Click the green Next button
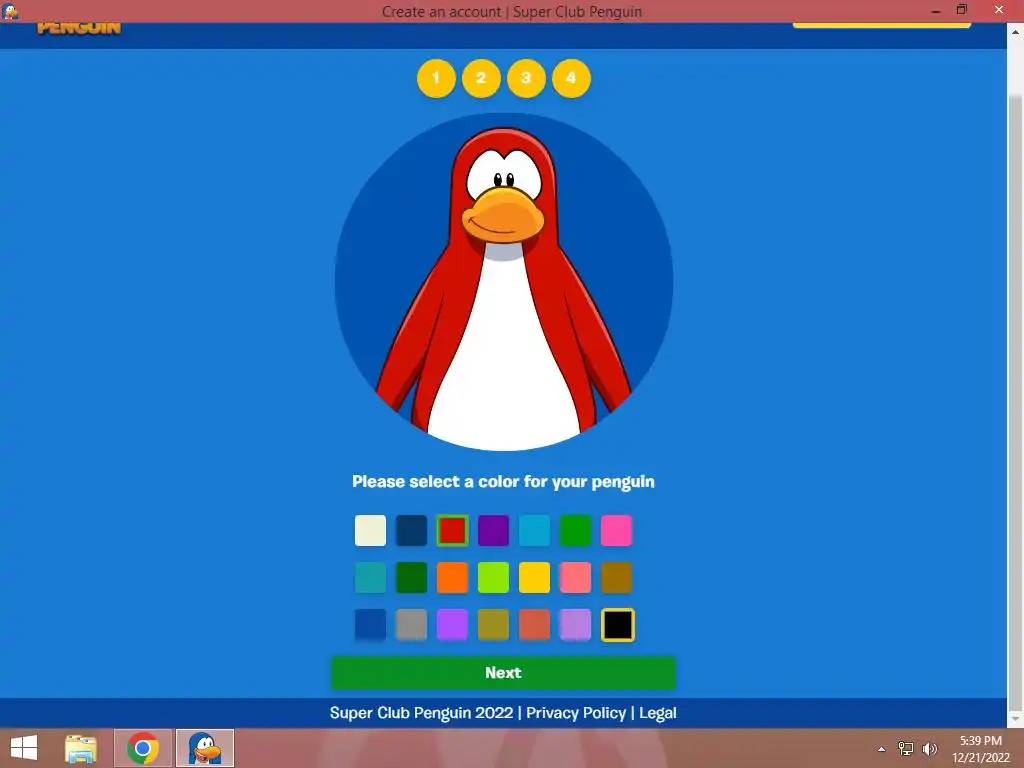 (504, 673)
